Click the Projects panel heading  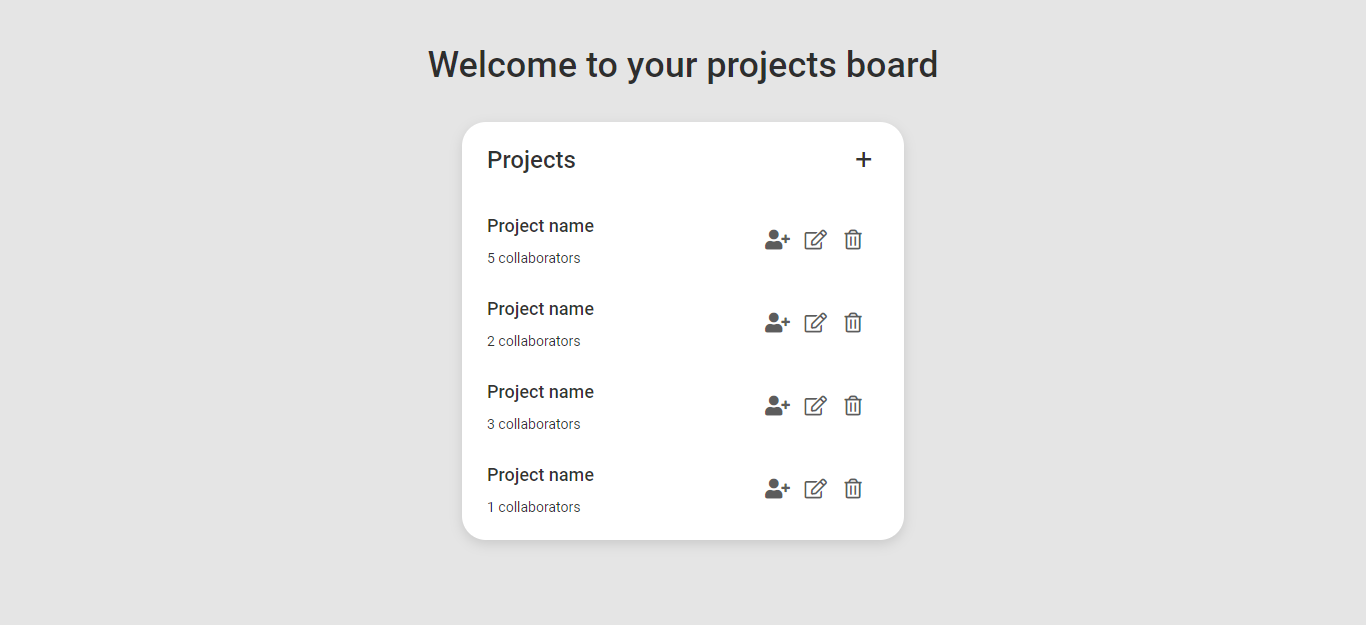[531, 159]
